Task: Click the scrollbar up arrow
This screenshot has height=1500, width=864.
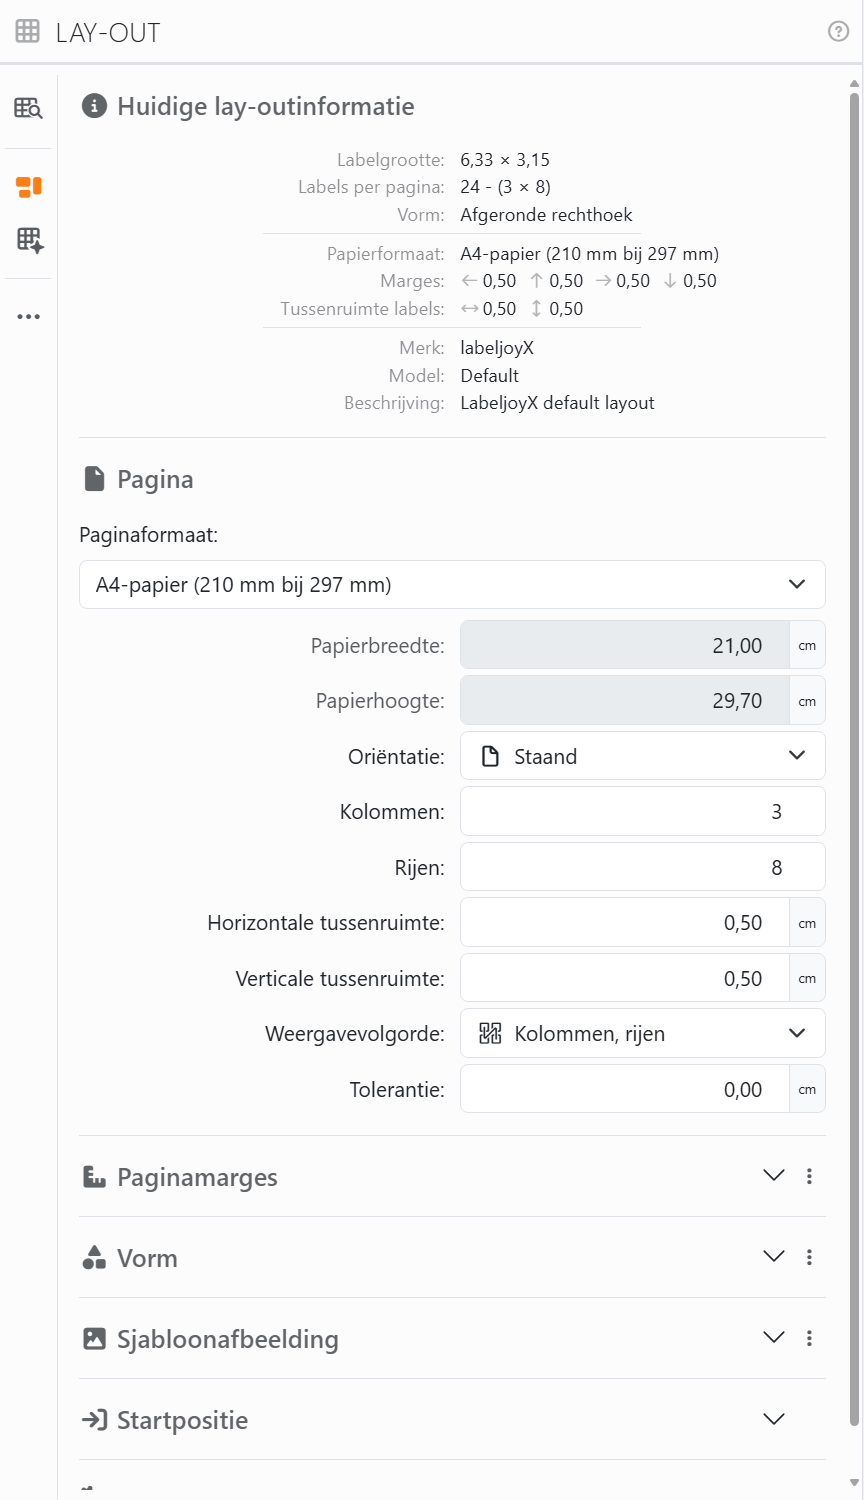Action: [855, 84]
